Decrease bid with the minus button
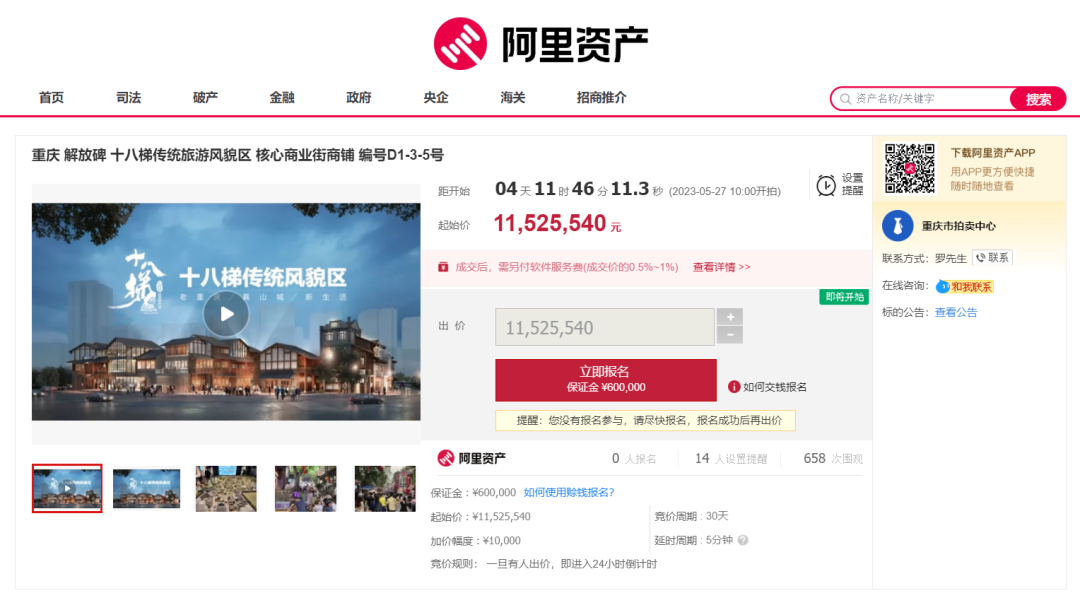1080x598 pixels. click(x=730, y=336)
